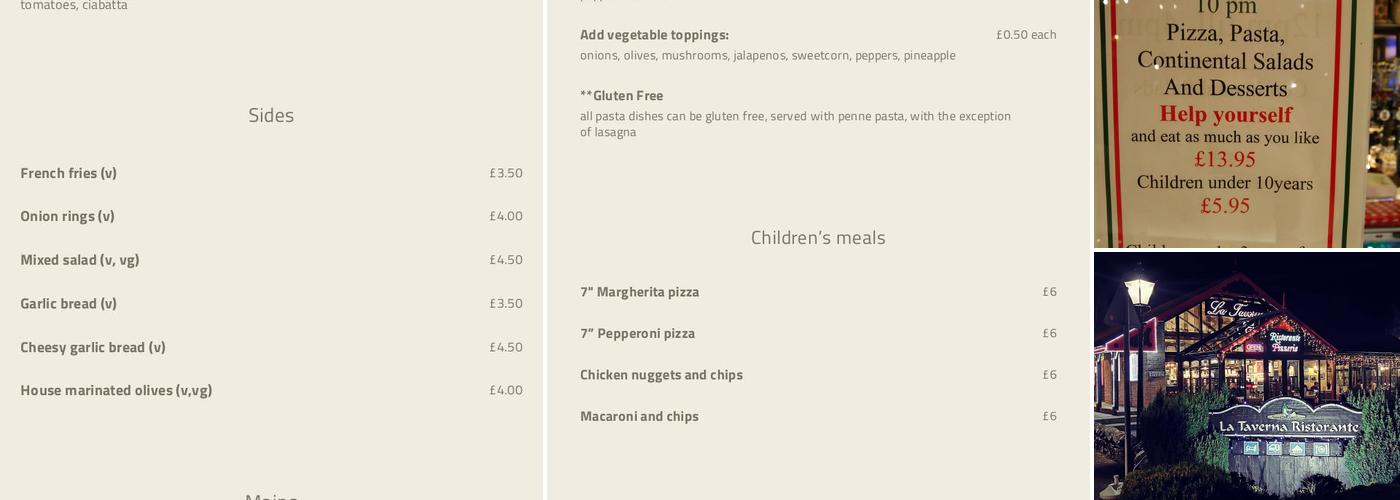This screenshot has width=1400, height=500.
Task: Click the Sides section heading
Action: click(x=271, y=115)
